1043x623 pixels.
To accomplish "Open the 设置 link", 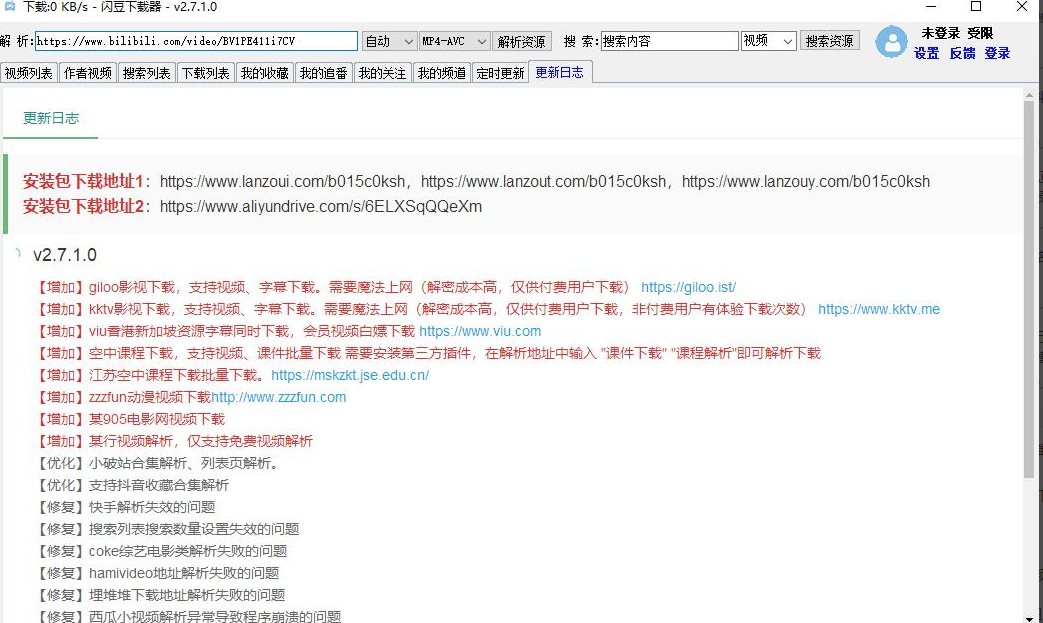I will click(926, 53).
